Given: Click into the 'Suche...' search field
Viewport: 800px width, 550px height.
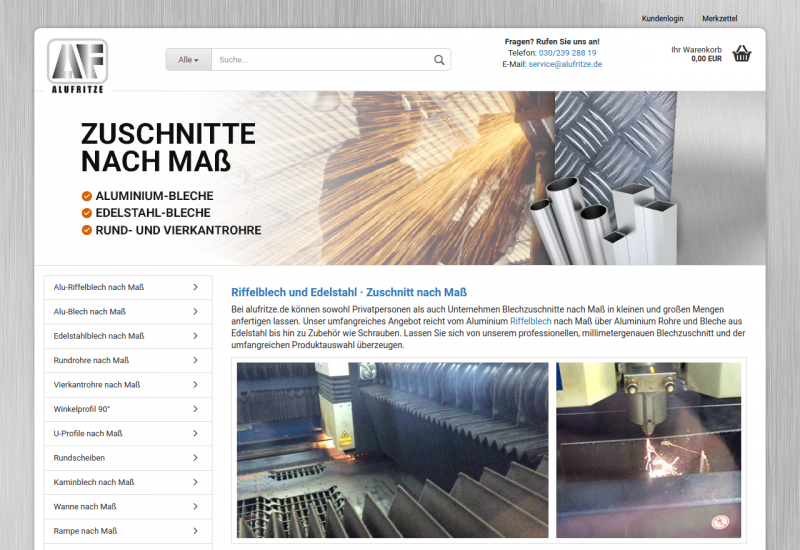Looking at the screenshot, I should coord(320,60).
